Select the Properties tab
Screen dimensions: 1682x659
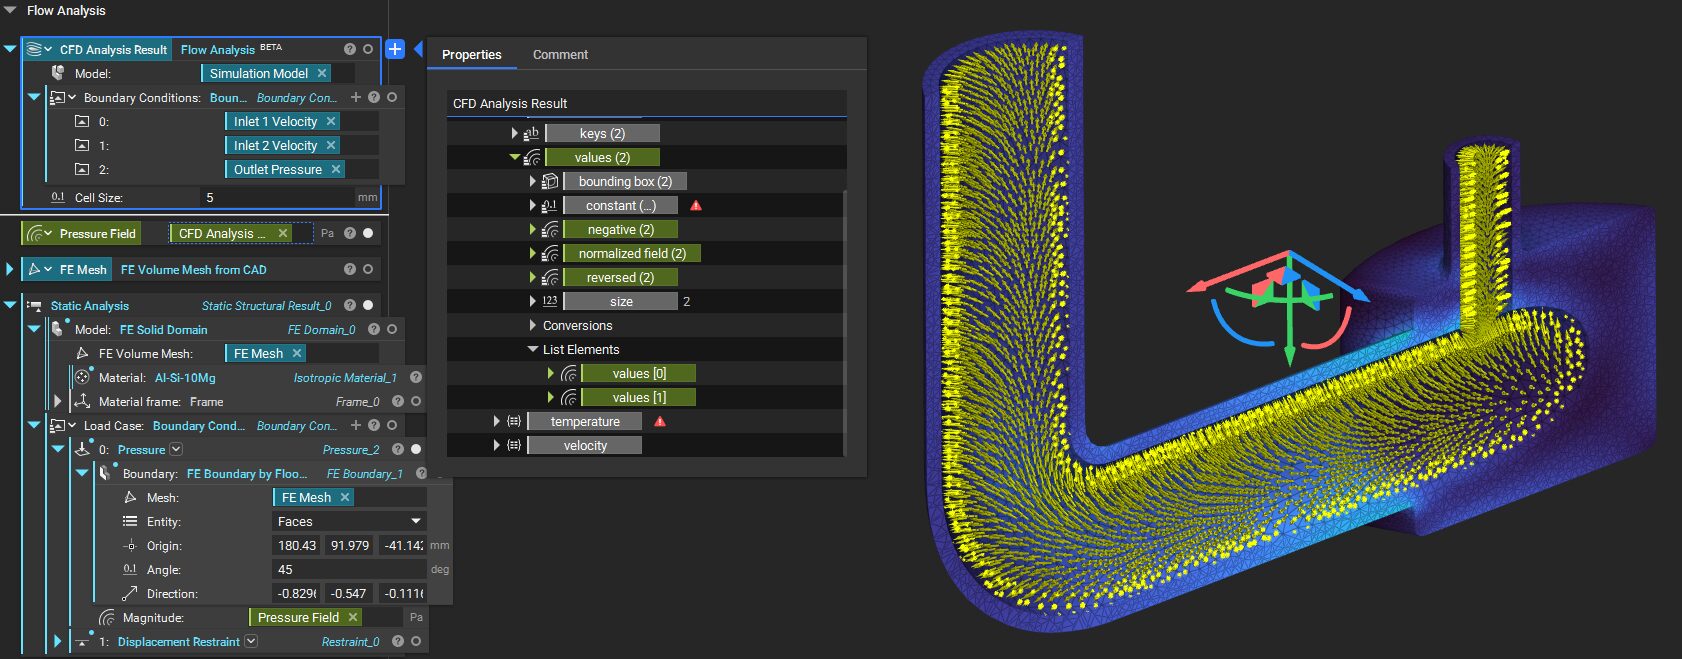point(471,54)
